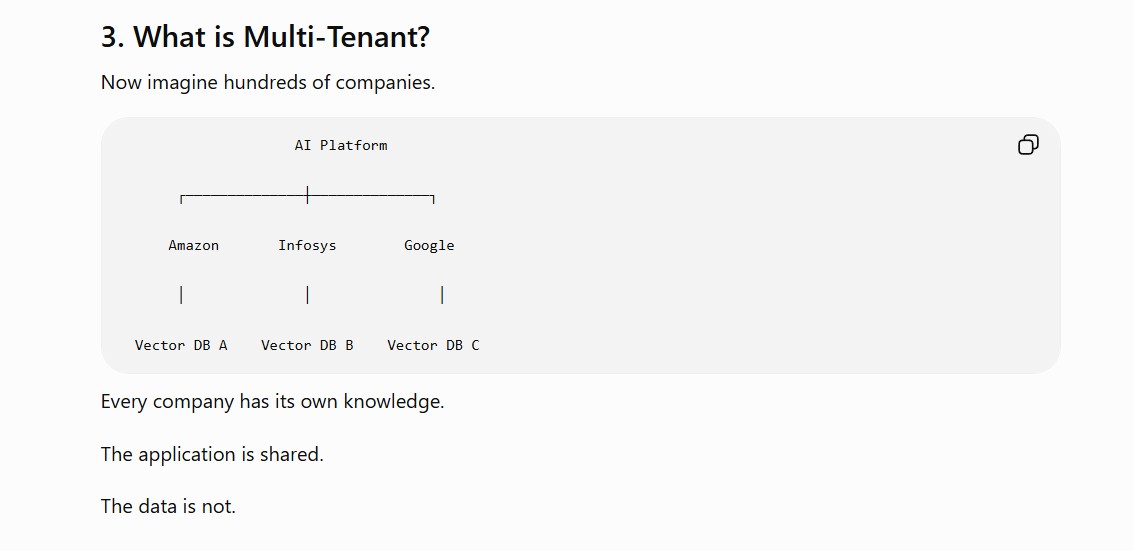1134x551 pixels.
Task: Click 'Now imagine hundreds of companies' sentence
Action: point(268,82)
